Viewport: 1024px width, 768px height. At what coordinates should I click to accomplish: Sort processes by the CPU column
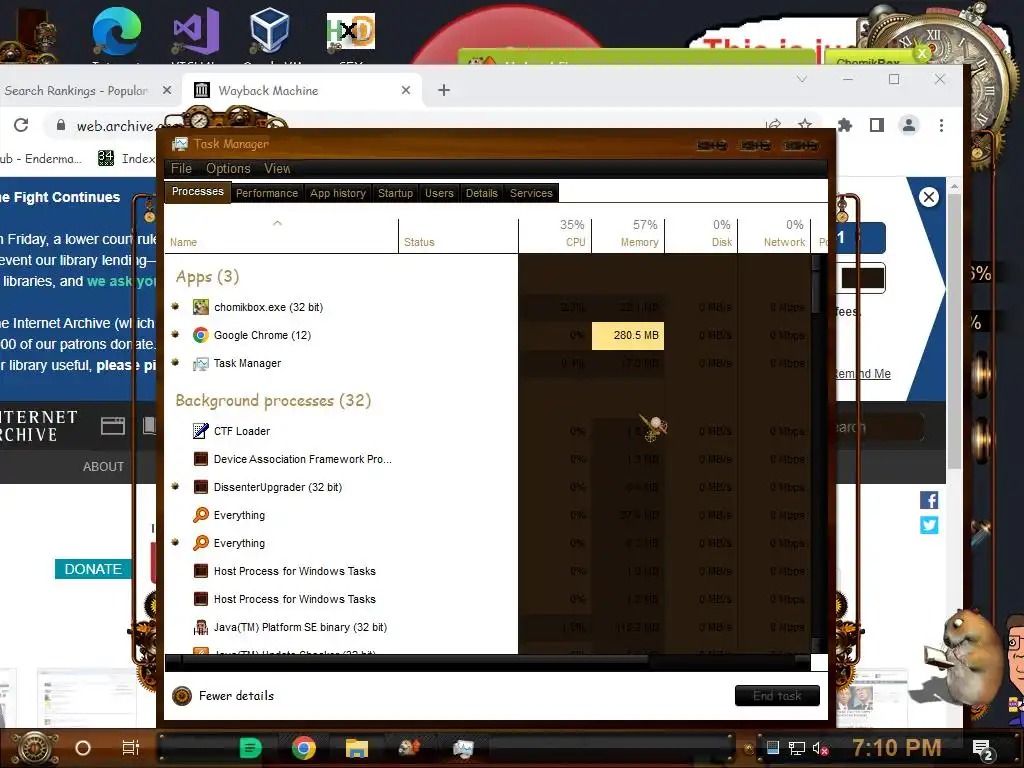point(556,236)
